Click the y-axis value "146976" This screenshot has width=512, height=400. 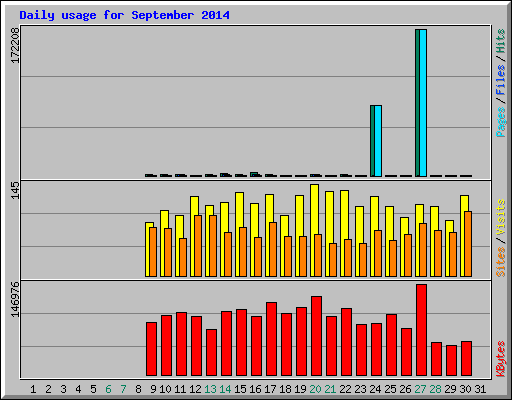point(15,299)
